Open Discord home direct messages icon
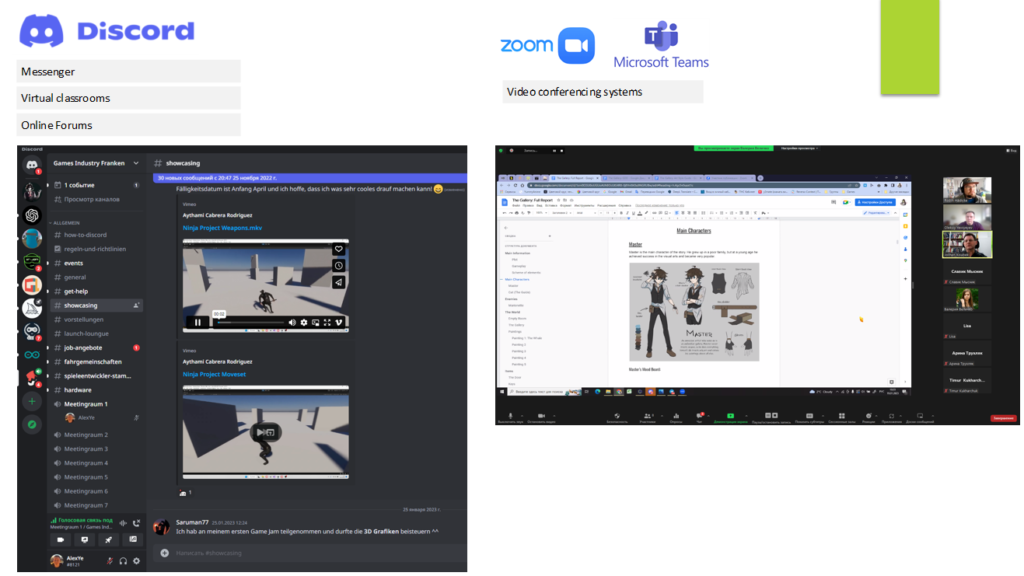This screenshot has width=1024, height=576. point(31,165)
